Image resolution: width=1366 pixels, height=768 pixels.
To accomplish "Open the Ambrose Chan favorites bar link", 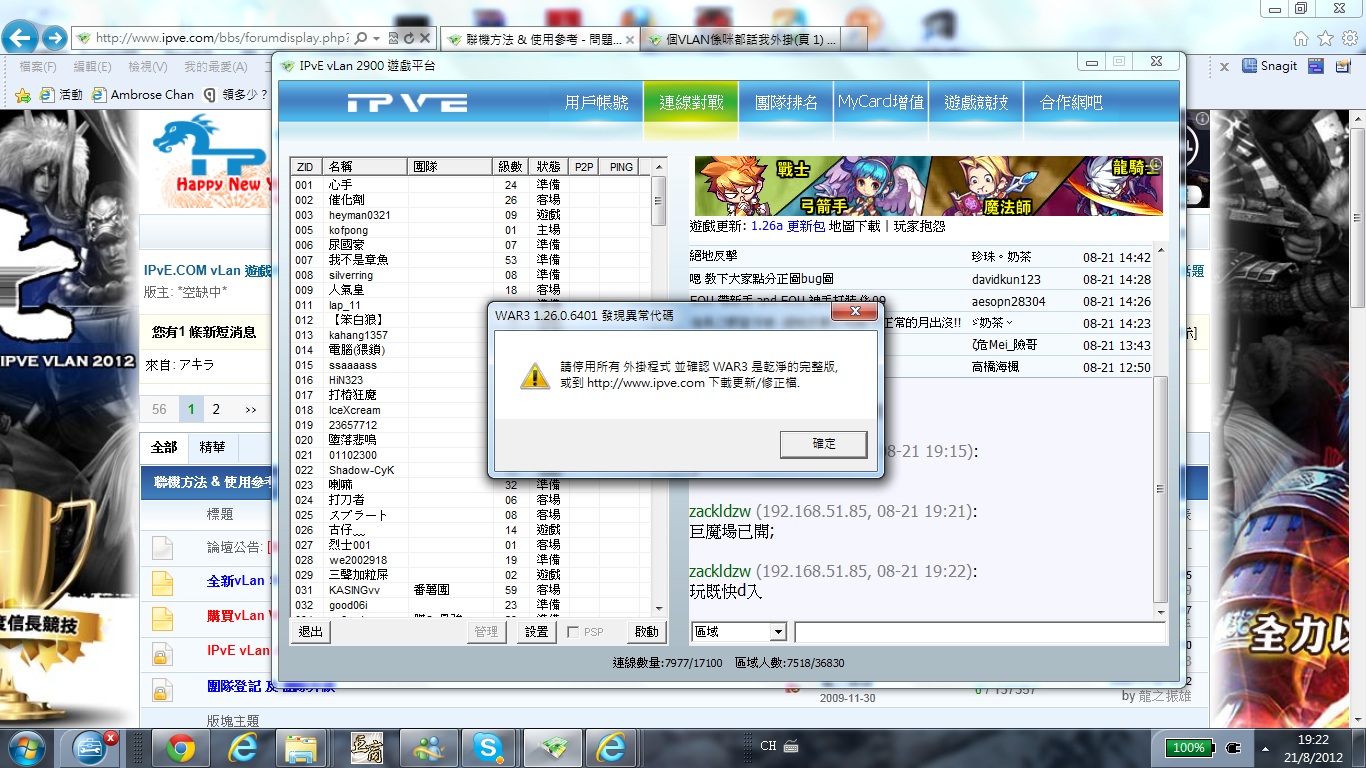I will click(x=143, y=95).
